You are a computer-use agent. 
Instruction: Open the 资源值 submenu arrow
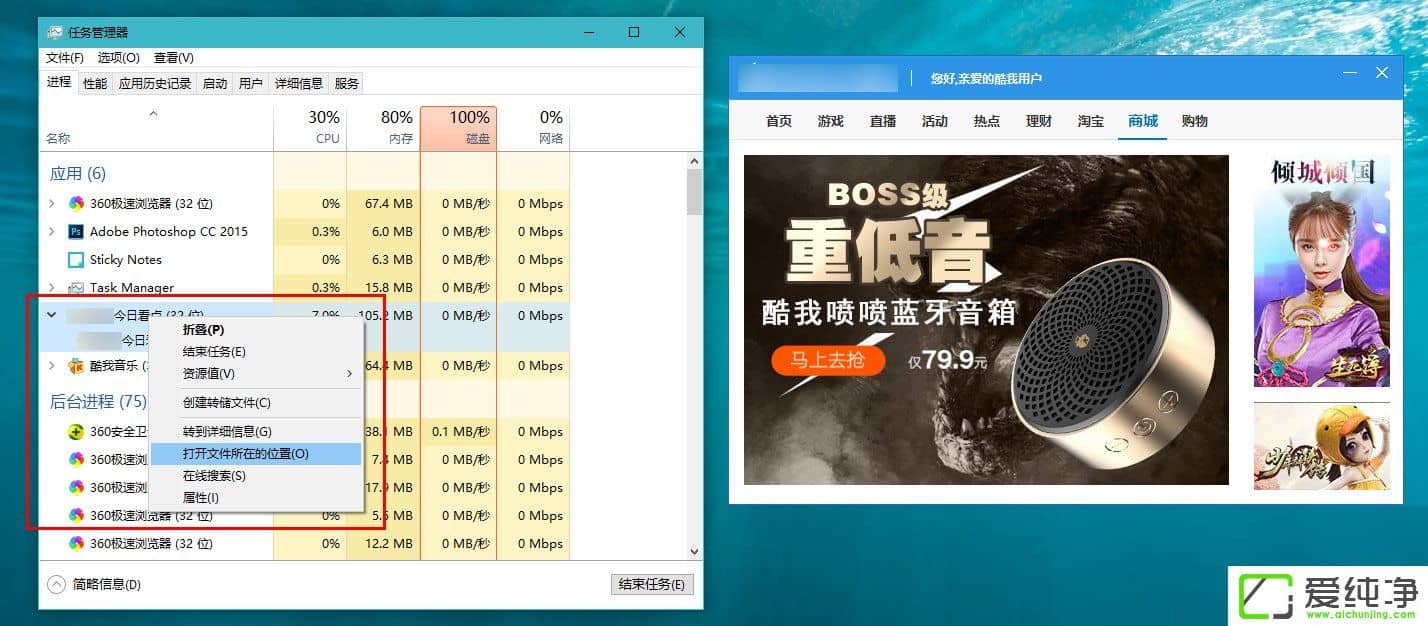coord(349,374)
